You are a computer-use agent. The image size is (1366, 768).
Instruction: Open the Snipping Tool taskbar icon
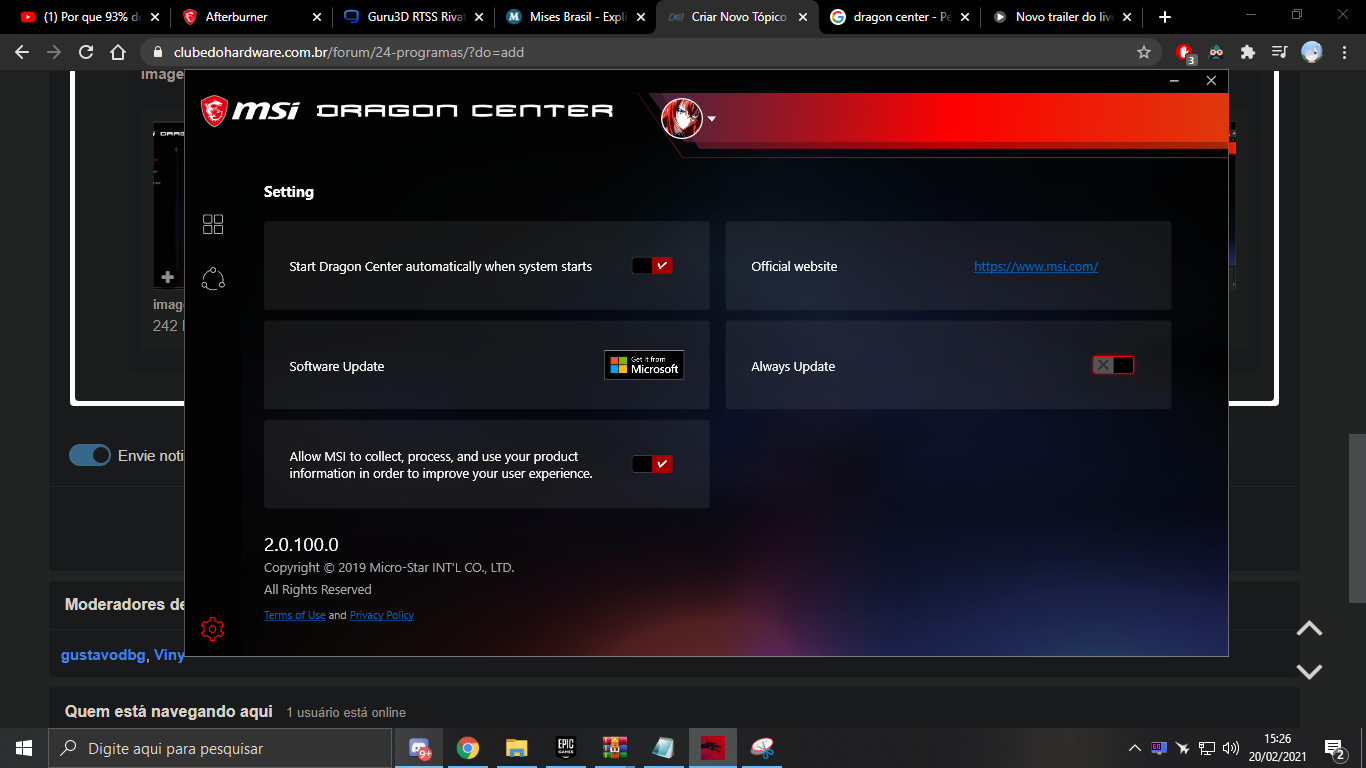[x=762, y=748]
